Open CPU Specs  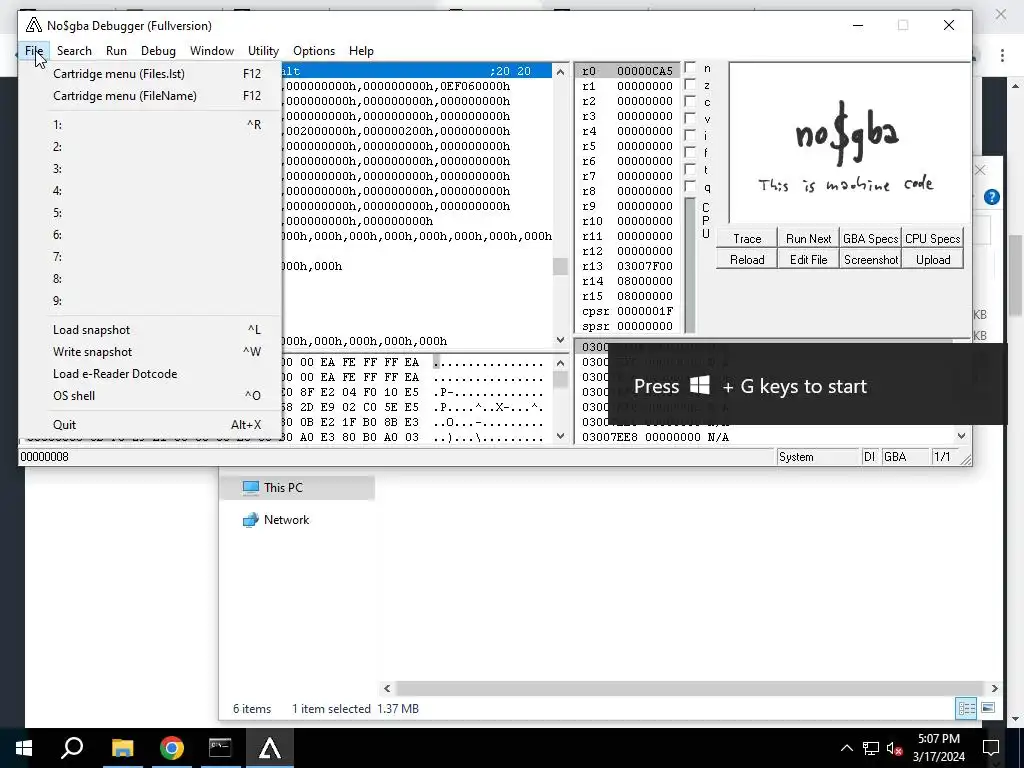click(x=933, y=238)
